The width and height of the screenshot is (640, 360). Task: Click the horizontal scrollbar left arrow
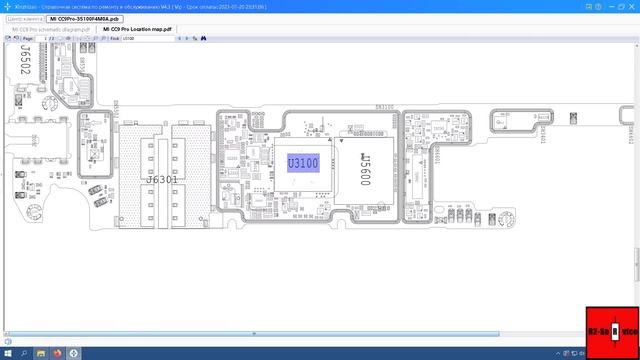click(6, 334)
